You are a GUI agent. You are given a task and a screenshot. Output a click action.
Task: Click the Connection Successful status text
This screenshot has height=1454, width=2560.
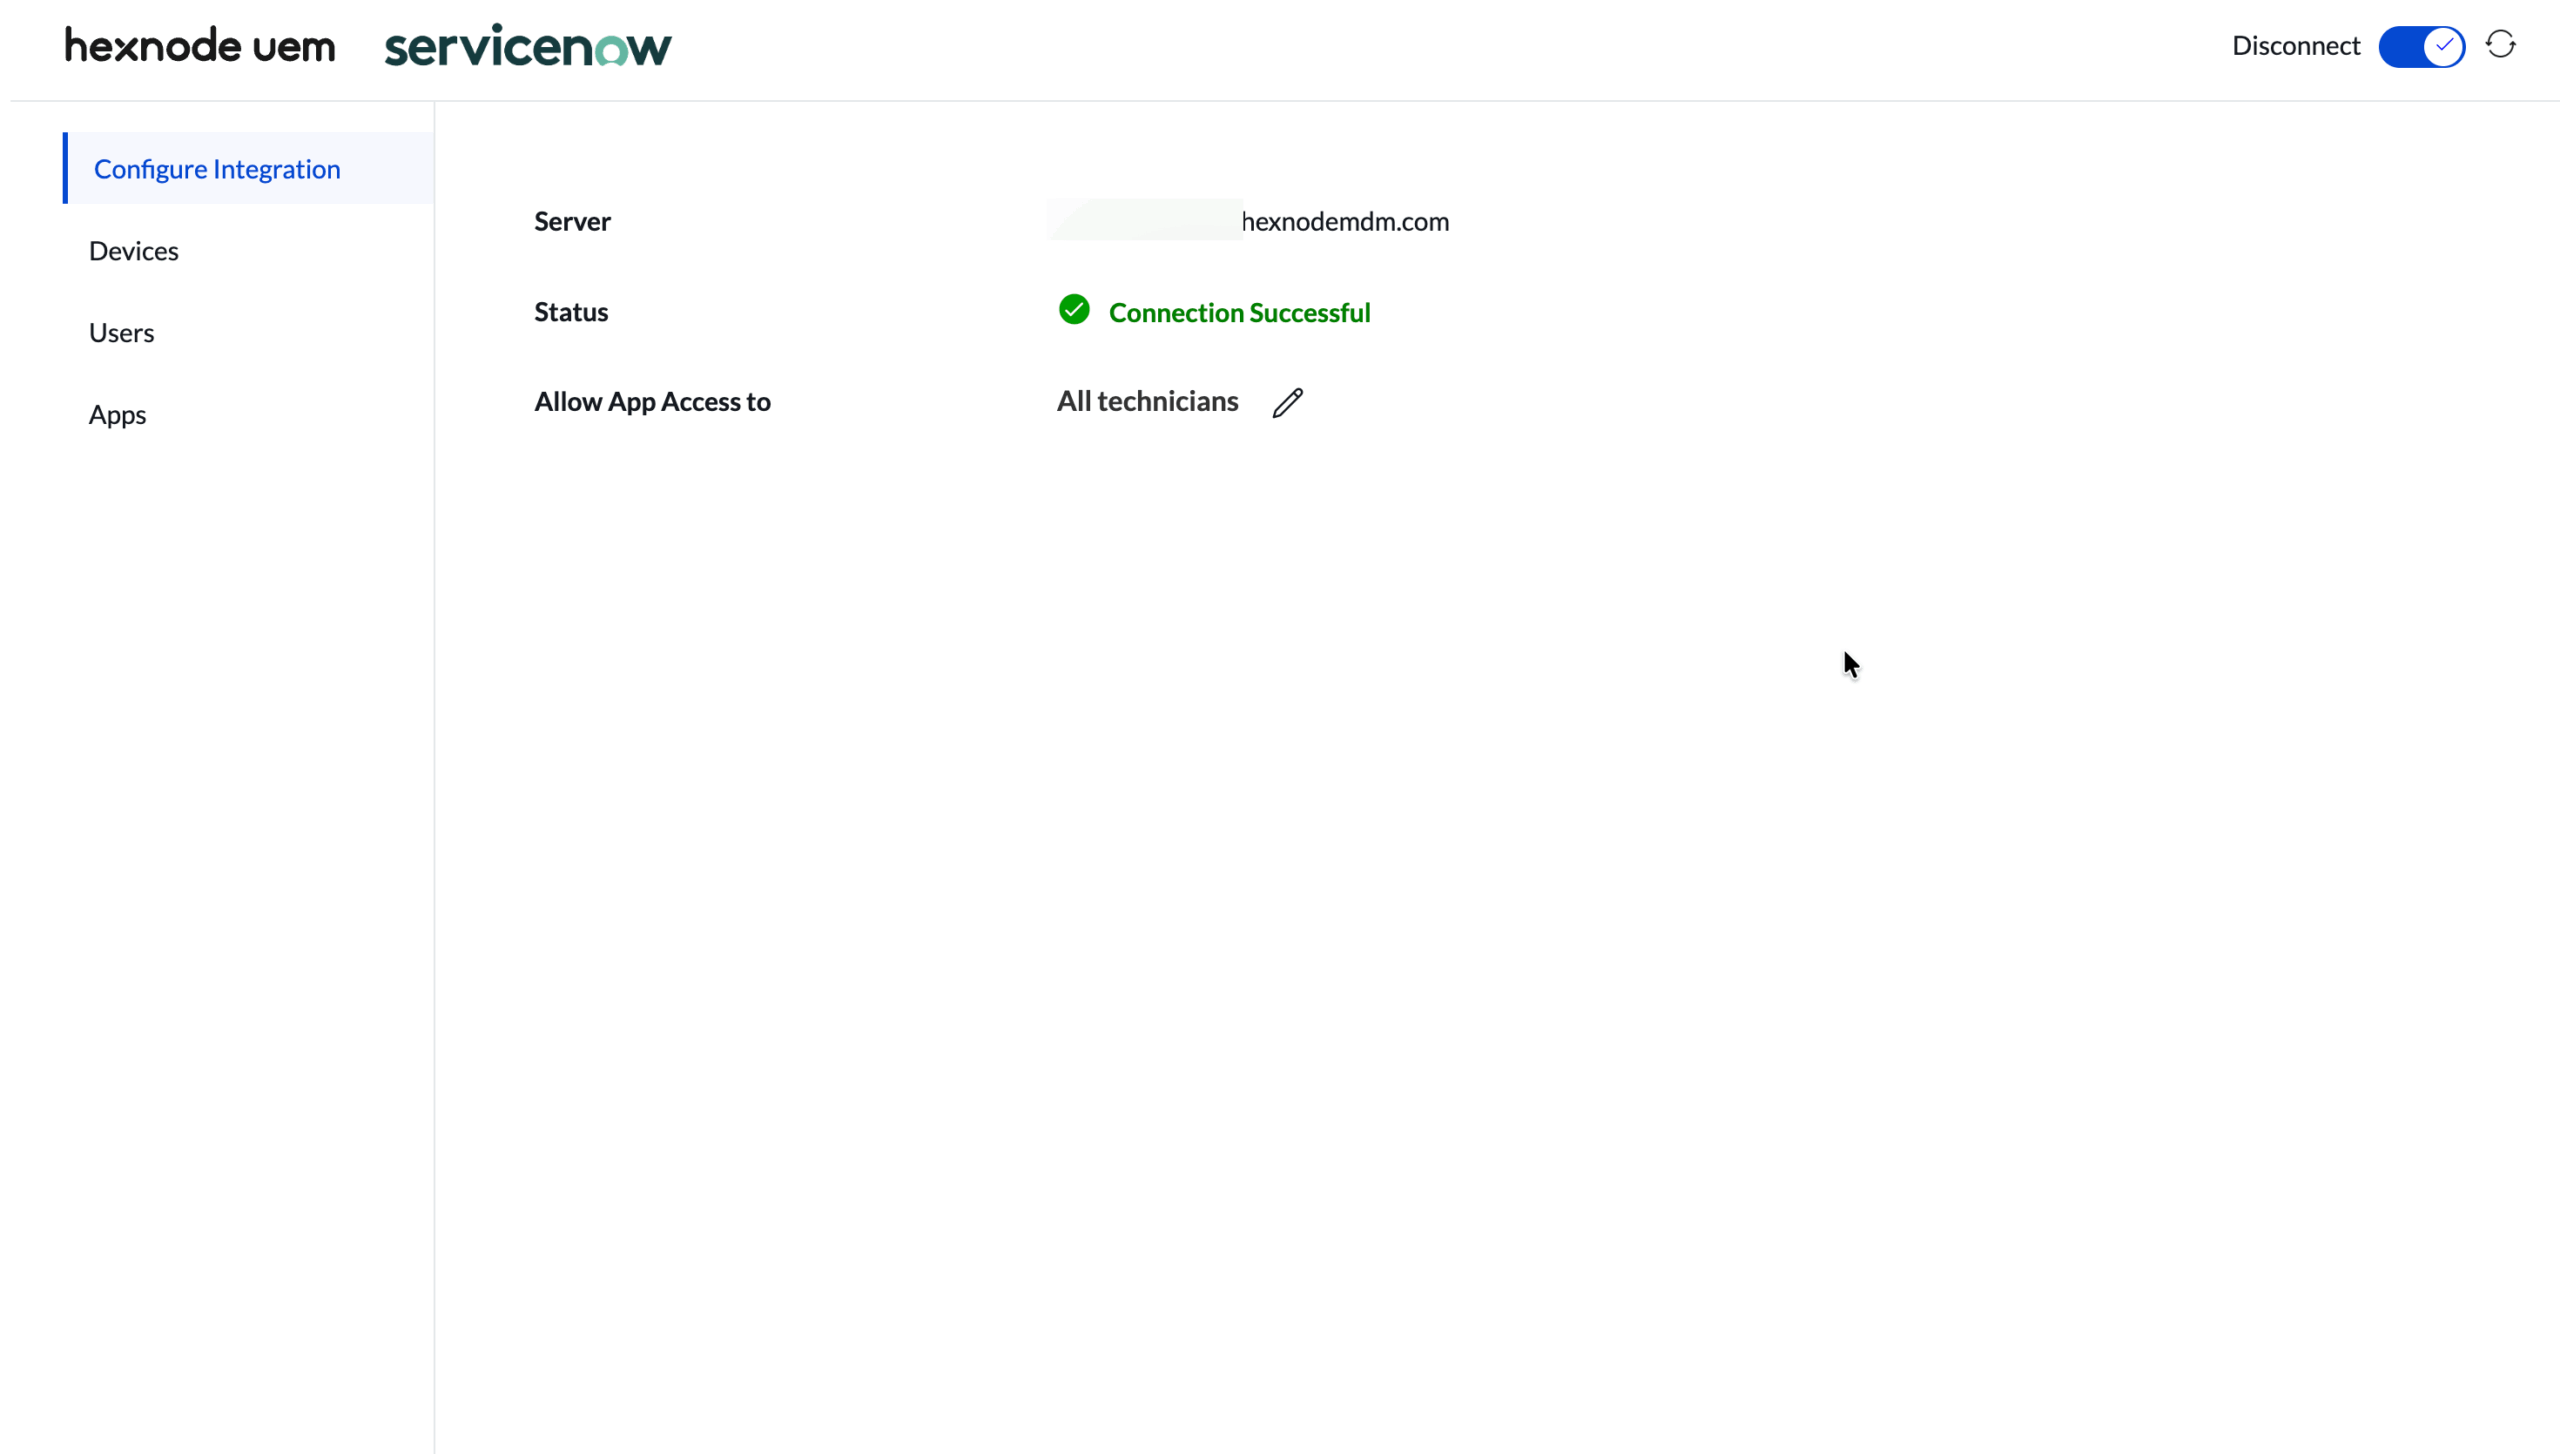pyautogui.click(x=1239, y=312)
